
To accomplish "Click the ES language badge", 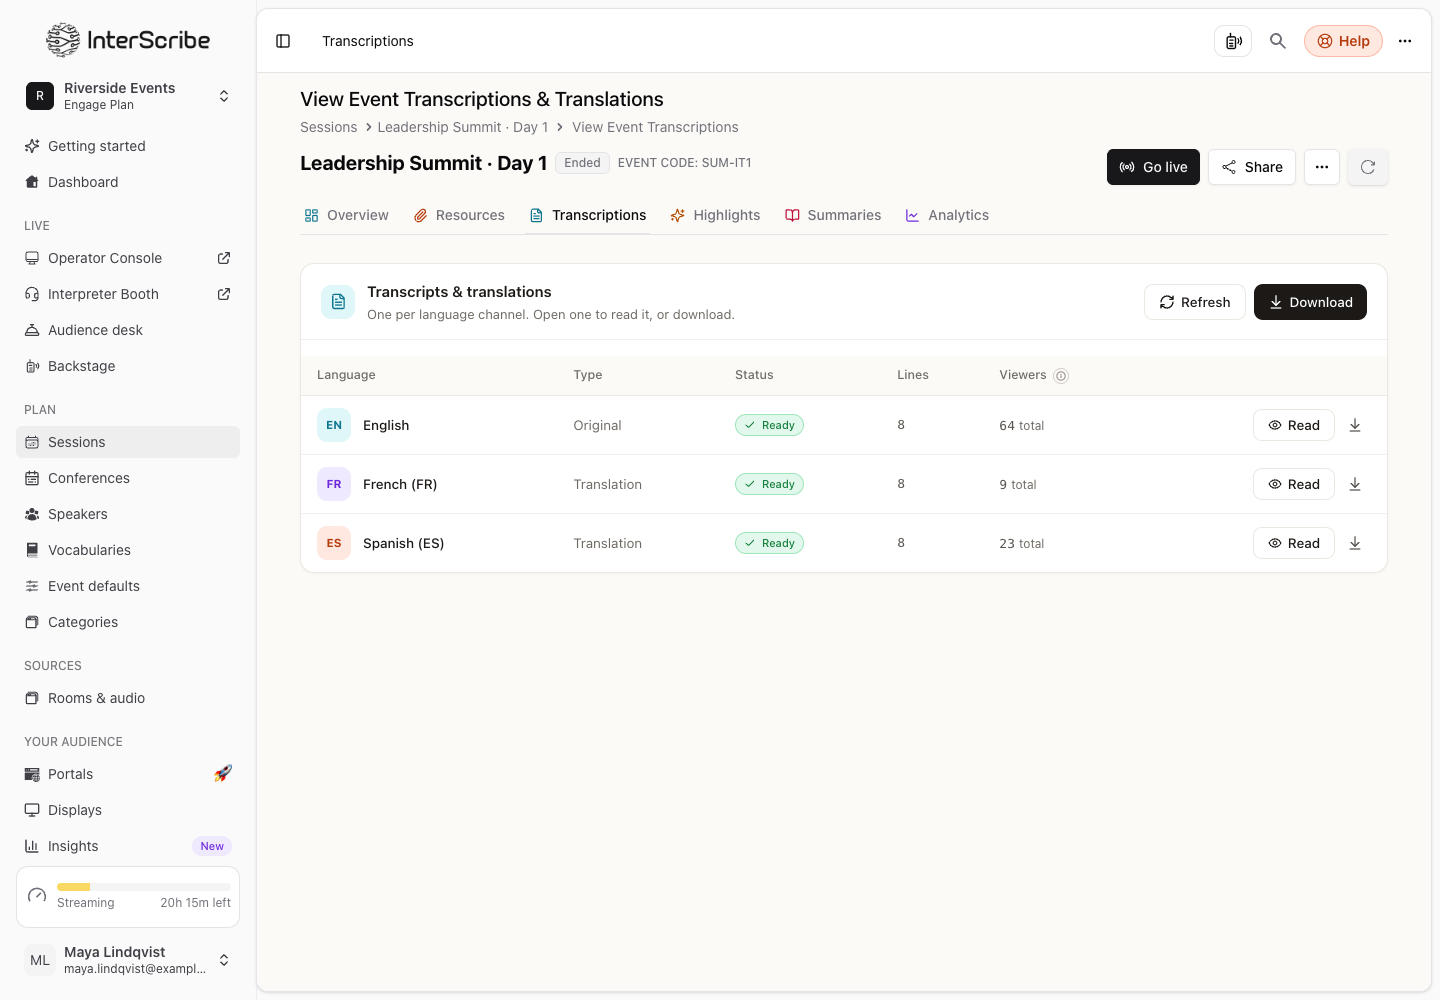I will pos(334,543).
